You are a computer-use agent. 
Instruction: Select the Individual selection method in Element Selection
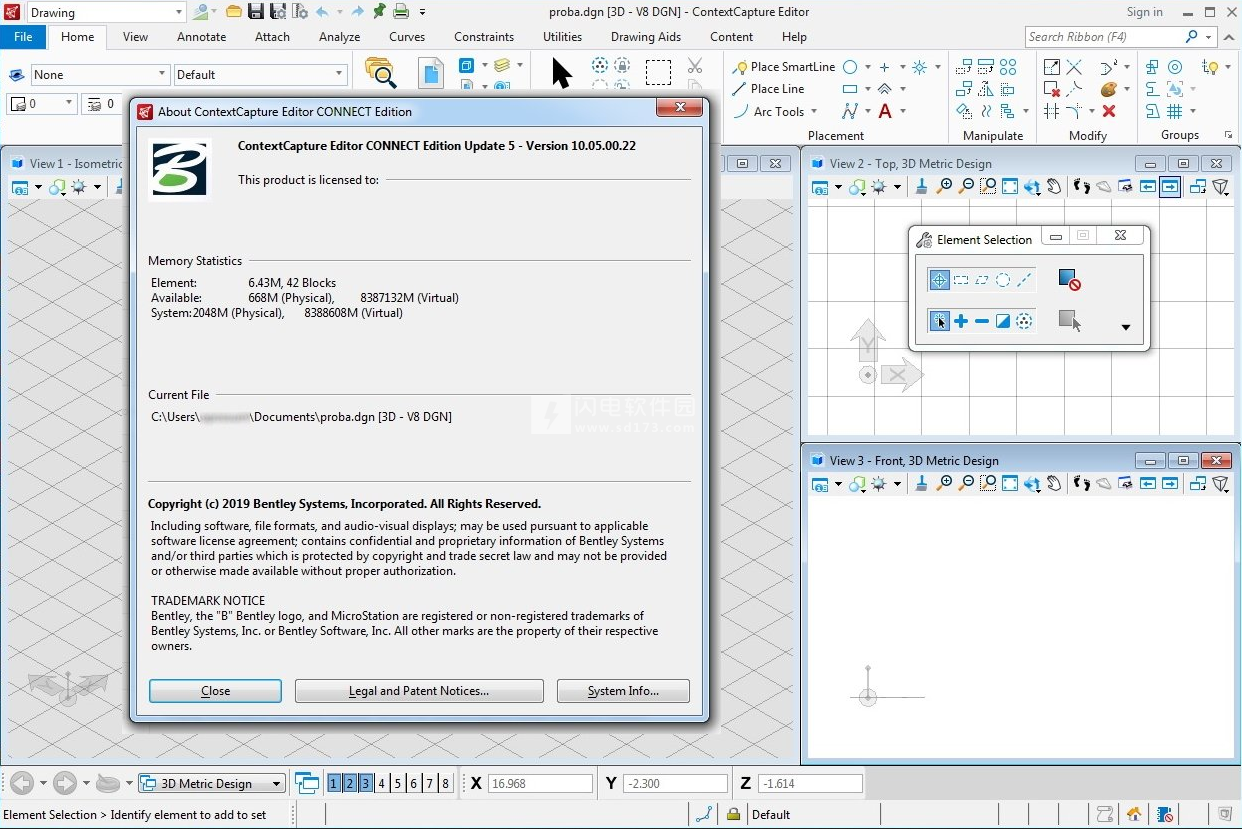[939, 281]
